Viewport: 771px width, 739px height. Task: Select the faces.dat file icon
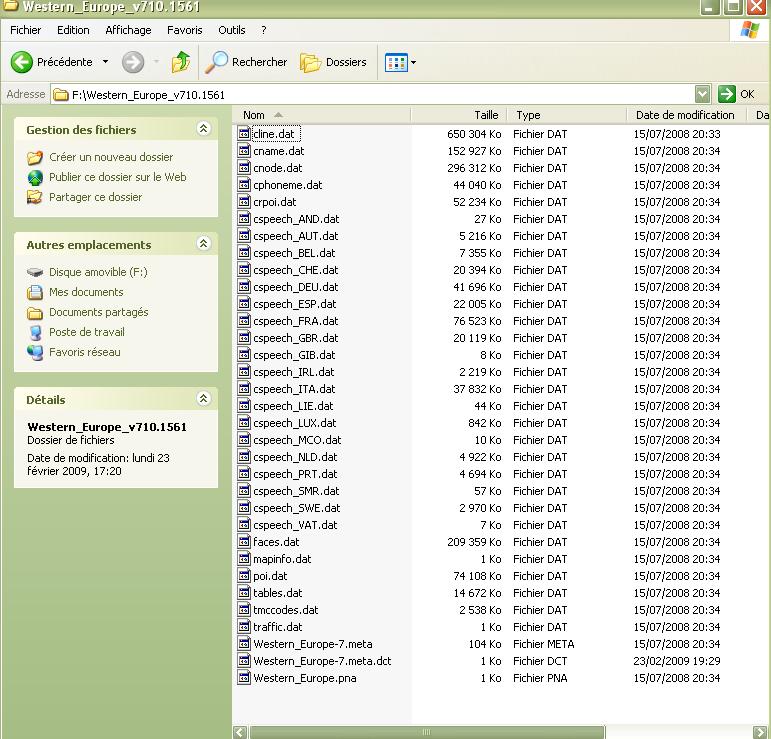coord(244,542)
